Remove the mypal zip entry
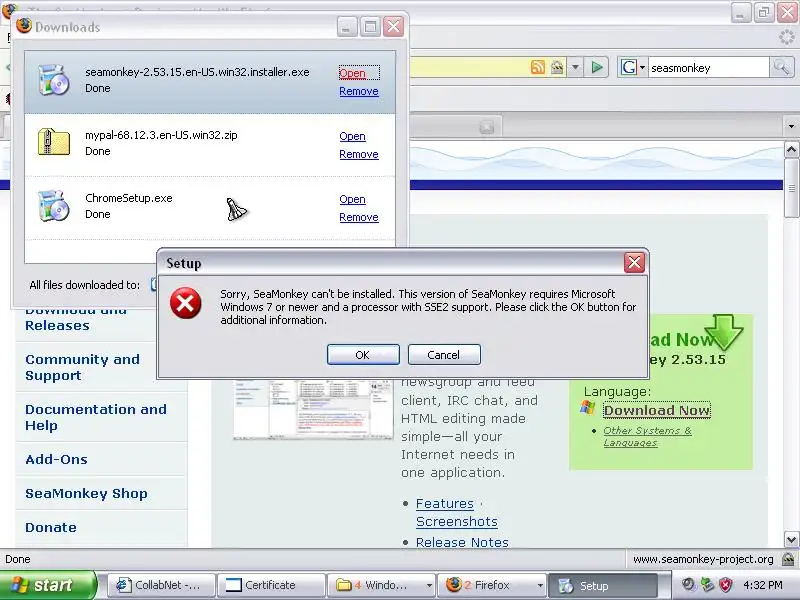Image resolution: width=800 pixels, height=600 pixels. click(359, 154)
